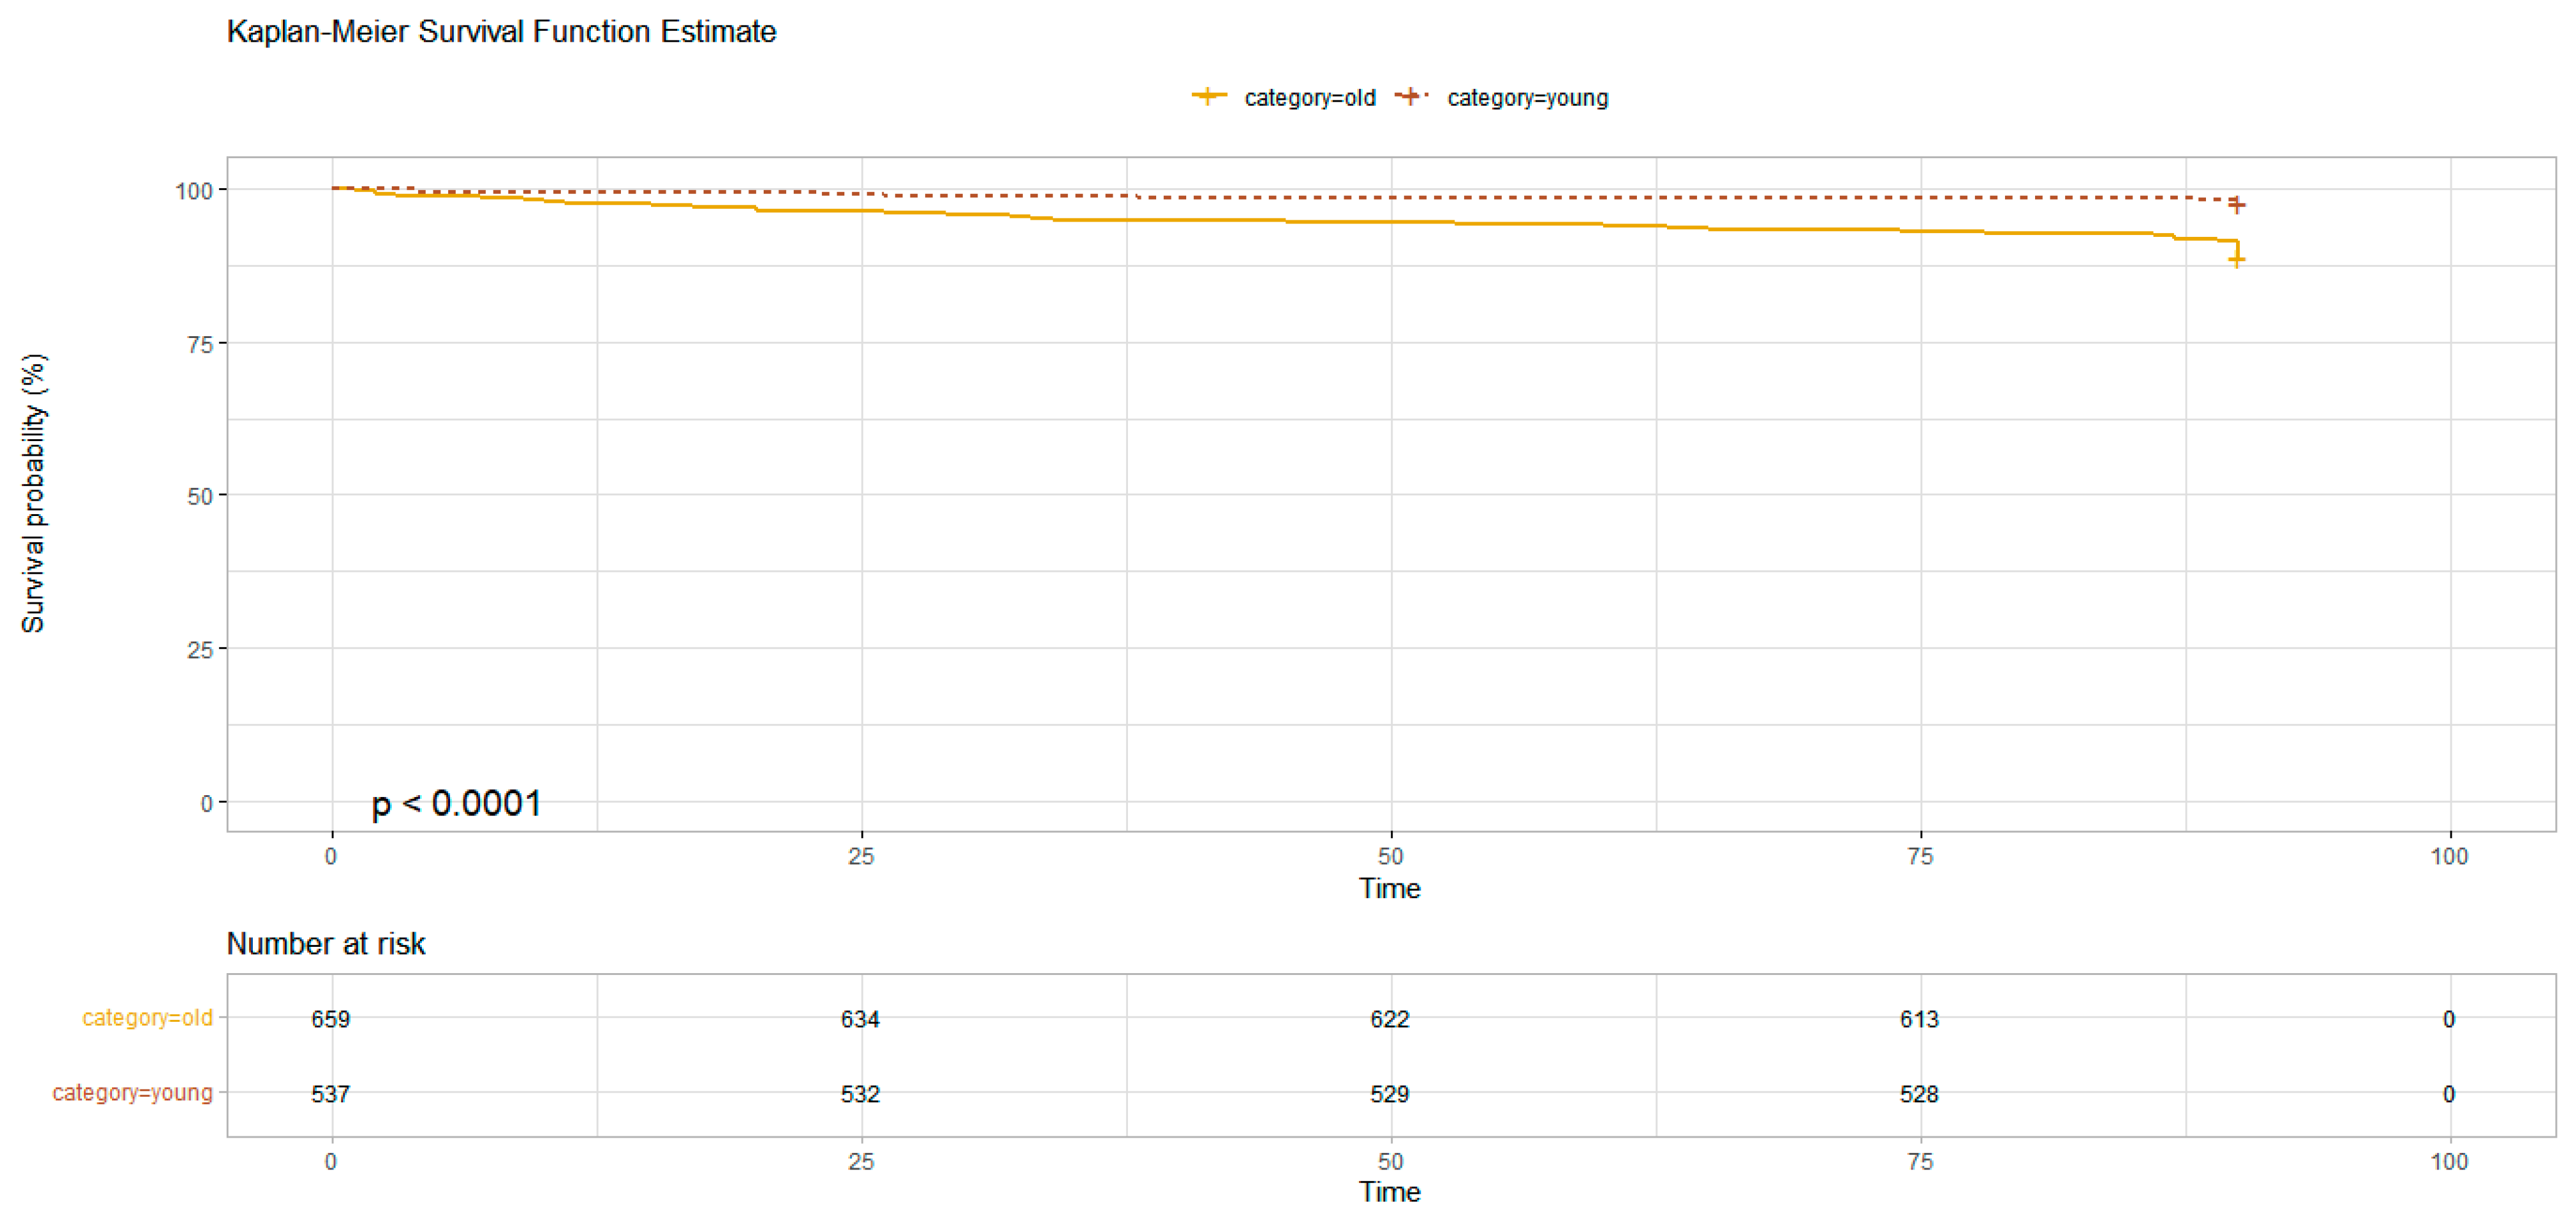Select the value 528 in risk table

pos(1919,1094)
